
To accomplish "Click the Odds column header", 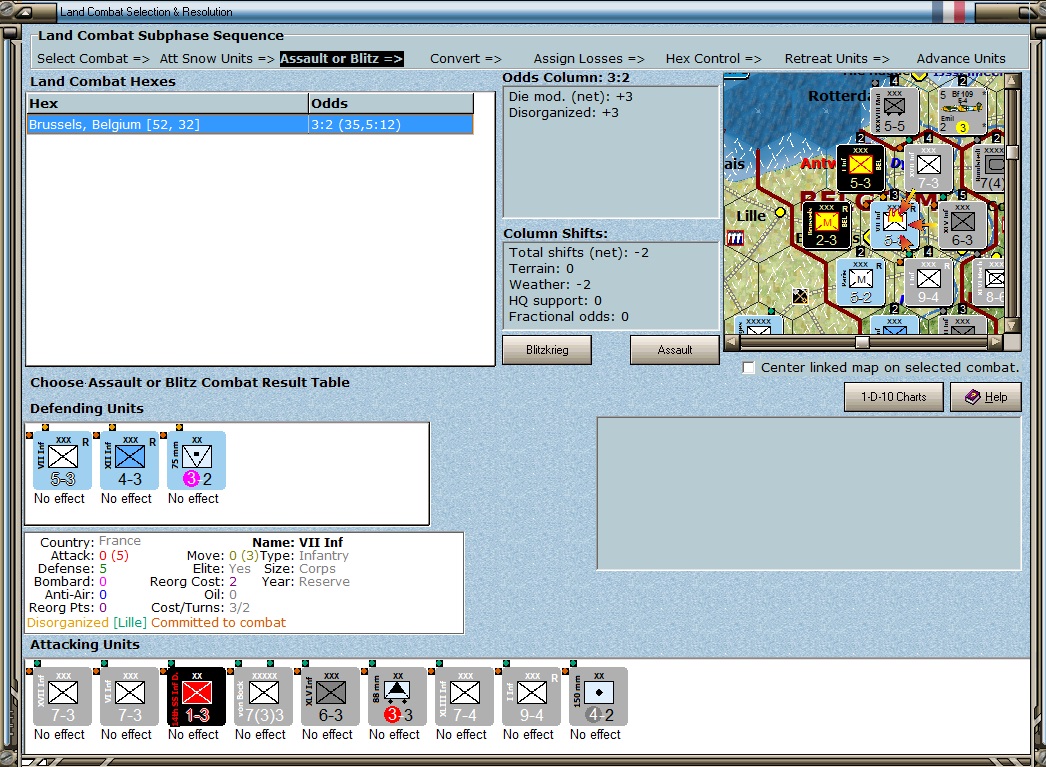I will 391,103.
